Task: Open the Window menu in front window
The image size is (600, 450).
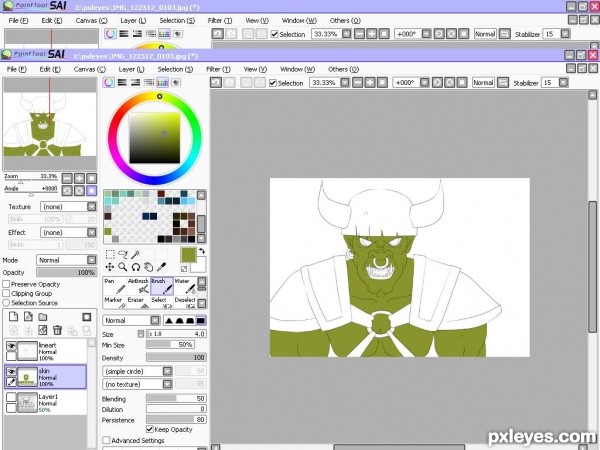Action: tap(298, 69)
